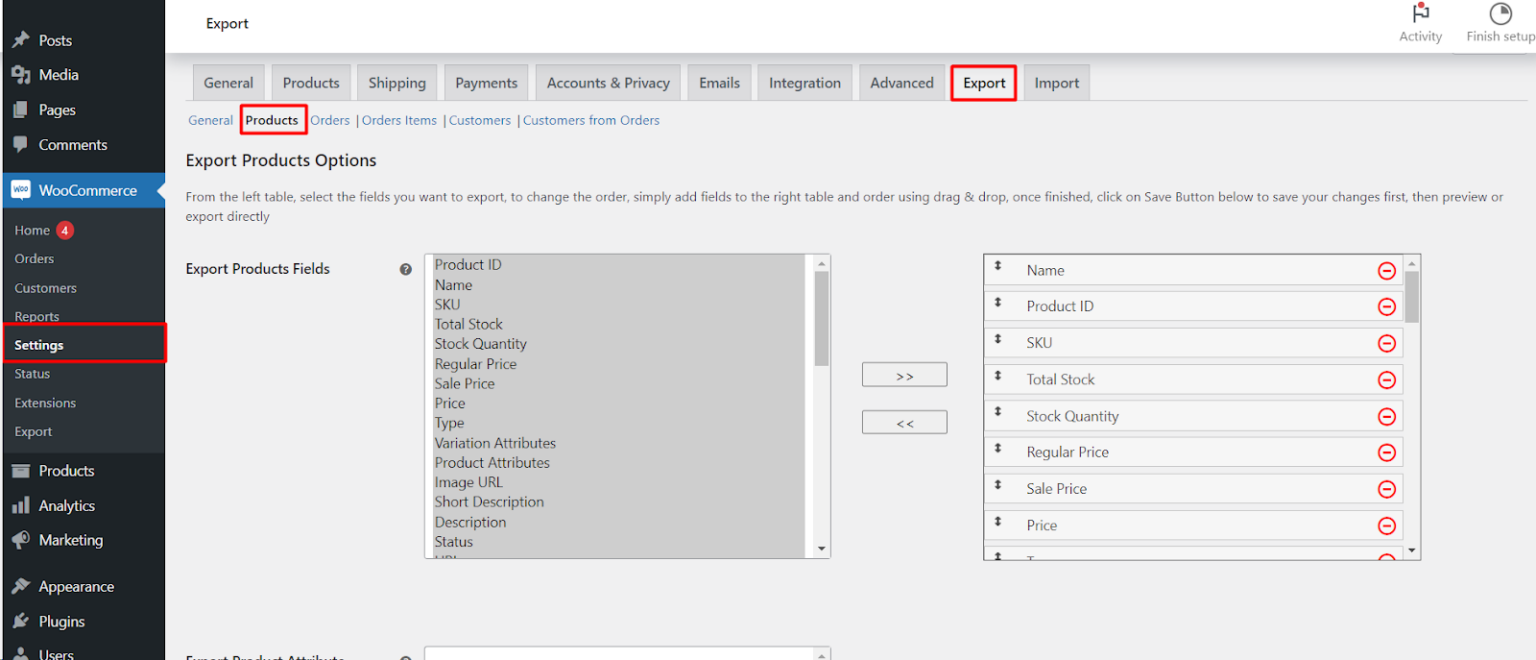The image size is (1536, 660).
Task: Remove Total Stock using its red minus icon
Action: point(1387,379)
